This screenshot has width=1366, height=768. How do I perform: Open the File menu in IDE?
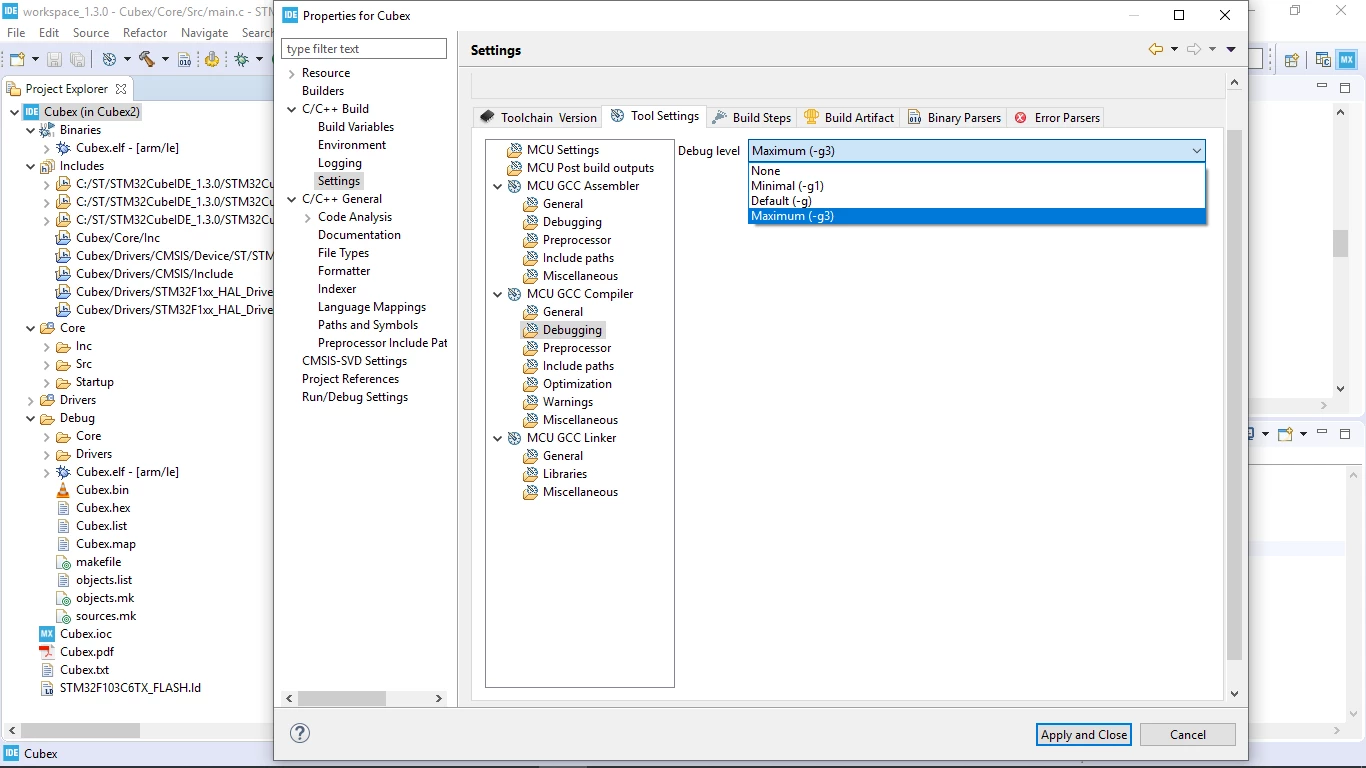16,33
